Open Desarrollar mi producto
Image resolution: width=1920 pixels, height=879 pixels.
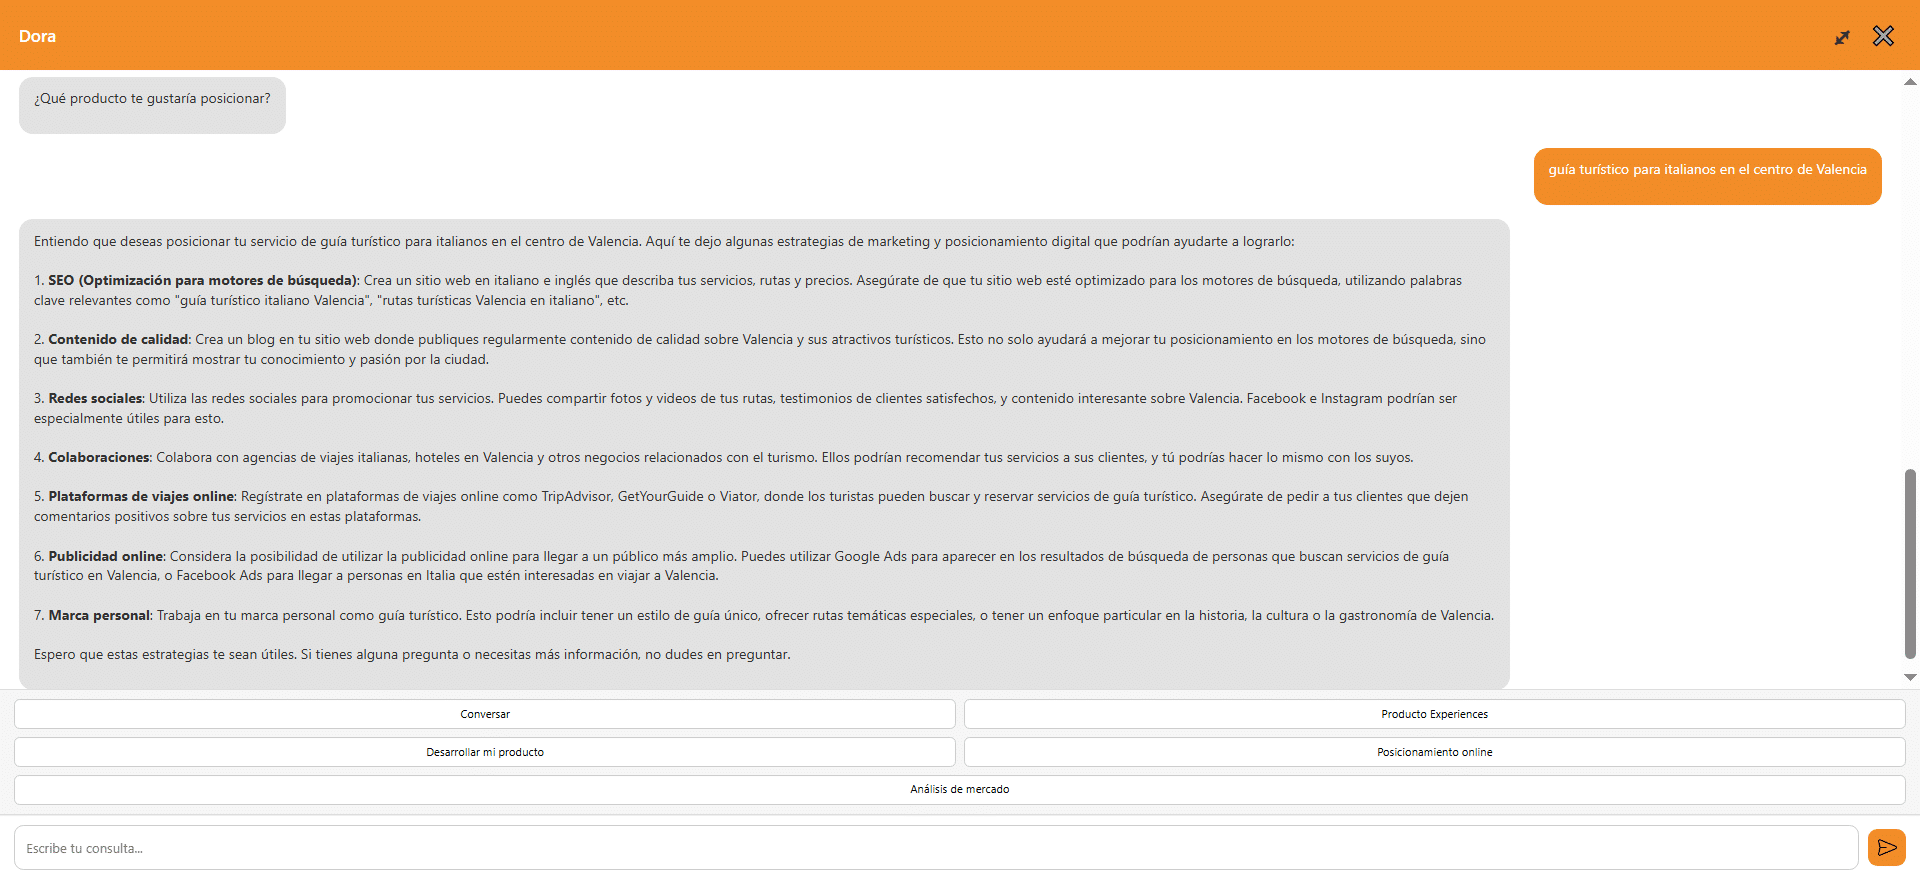tap(485, 752)
